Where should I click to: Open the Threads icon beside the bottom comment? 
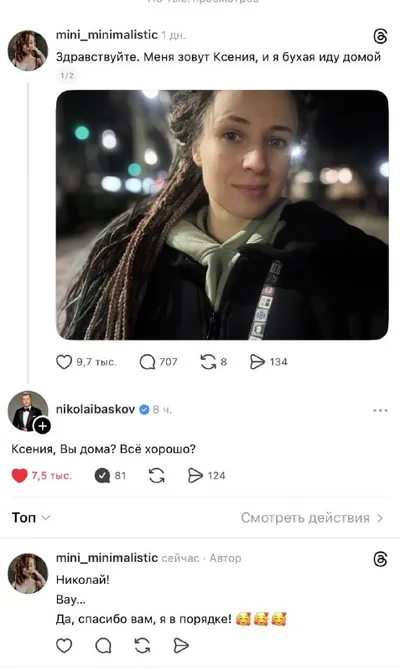(380, 559)
